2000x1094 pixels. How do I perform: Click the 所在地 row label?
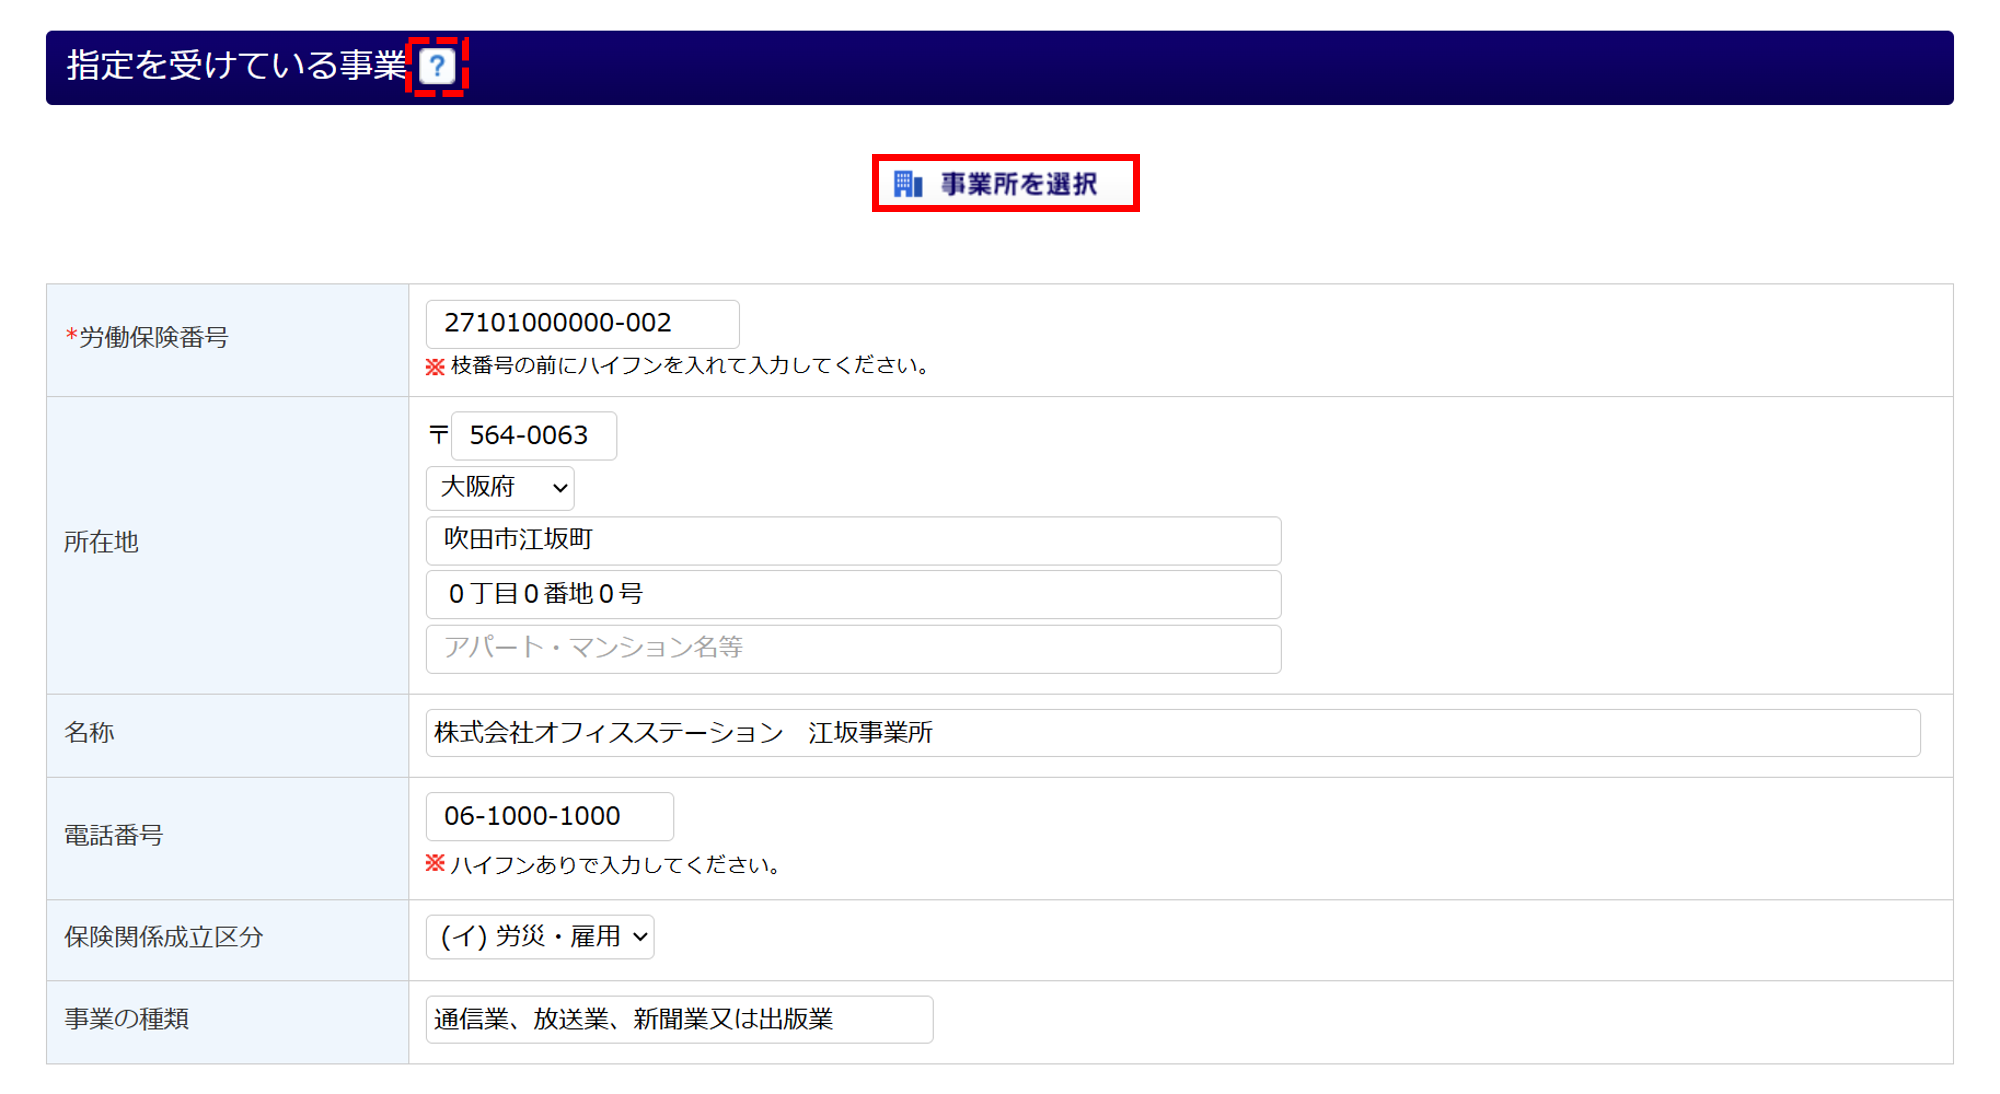click(x=101, y=543)
